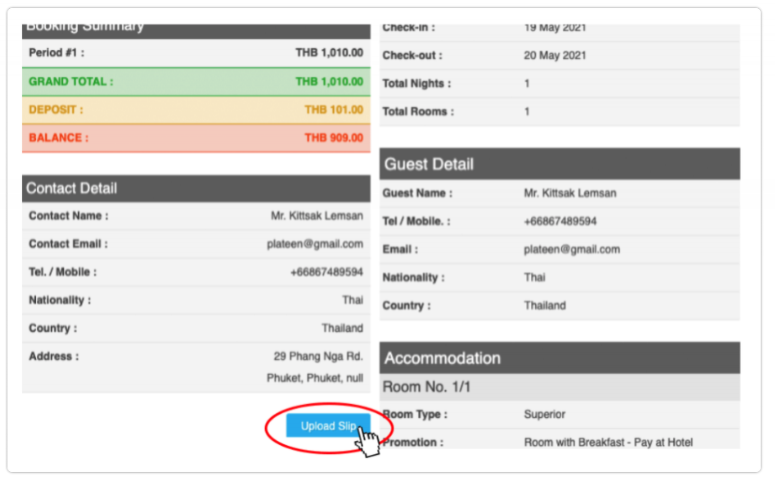Select the Check-in date 19 May 2021
The height and width of the screenshot is (481, 775).
click(x=555, y=27)
